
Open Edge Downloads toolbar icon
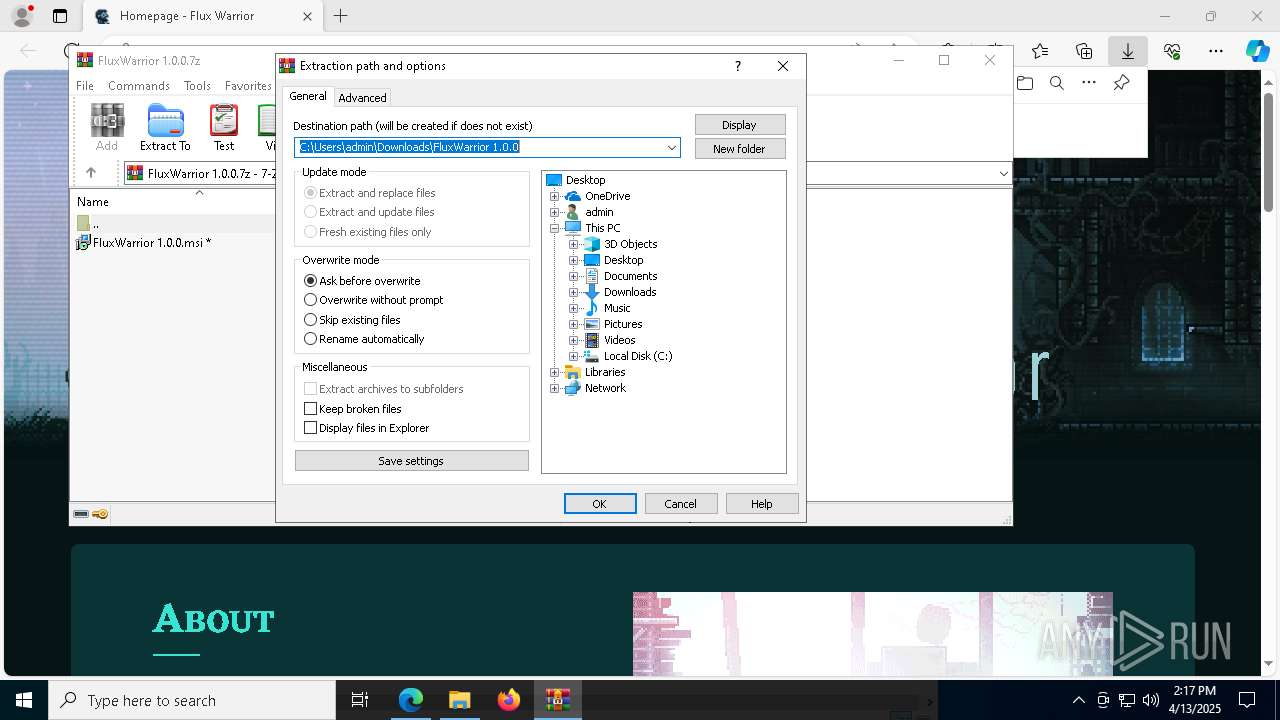point(1128,51)
